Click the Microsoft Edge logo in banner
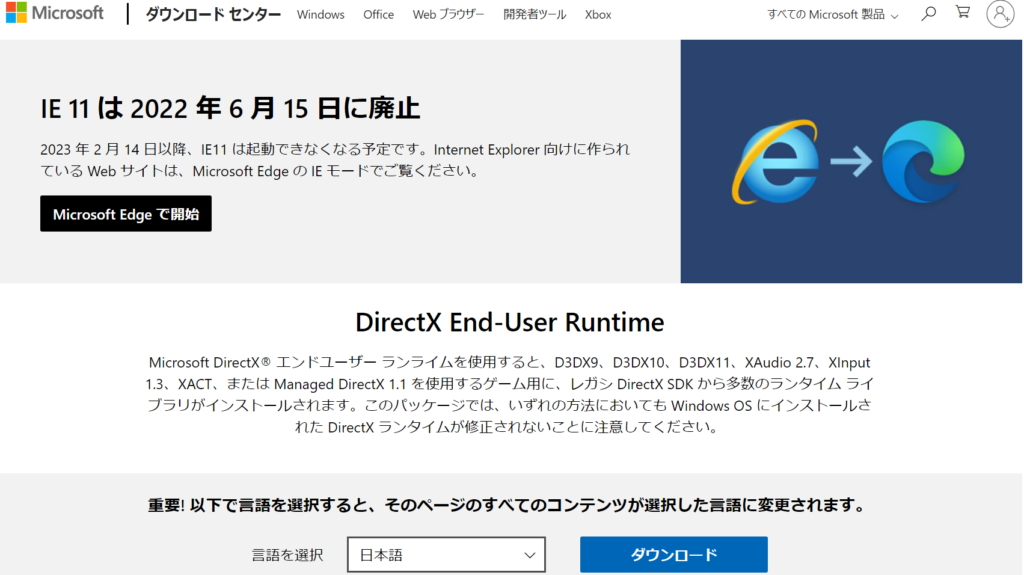This screenshot has width=1024, height=575. (x=923, y=161)
